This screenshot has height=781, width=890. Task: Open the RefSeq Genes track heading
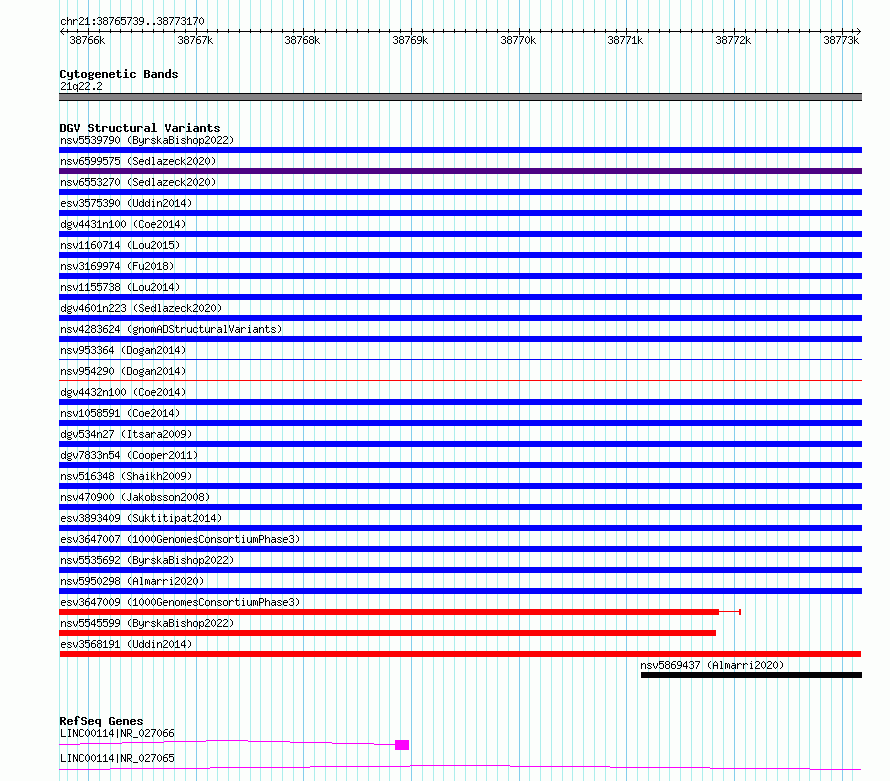pos(102,721)
